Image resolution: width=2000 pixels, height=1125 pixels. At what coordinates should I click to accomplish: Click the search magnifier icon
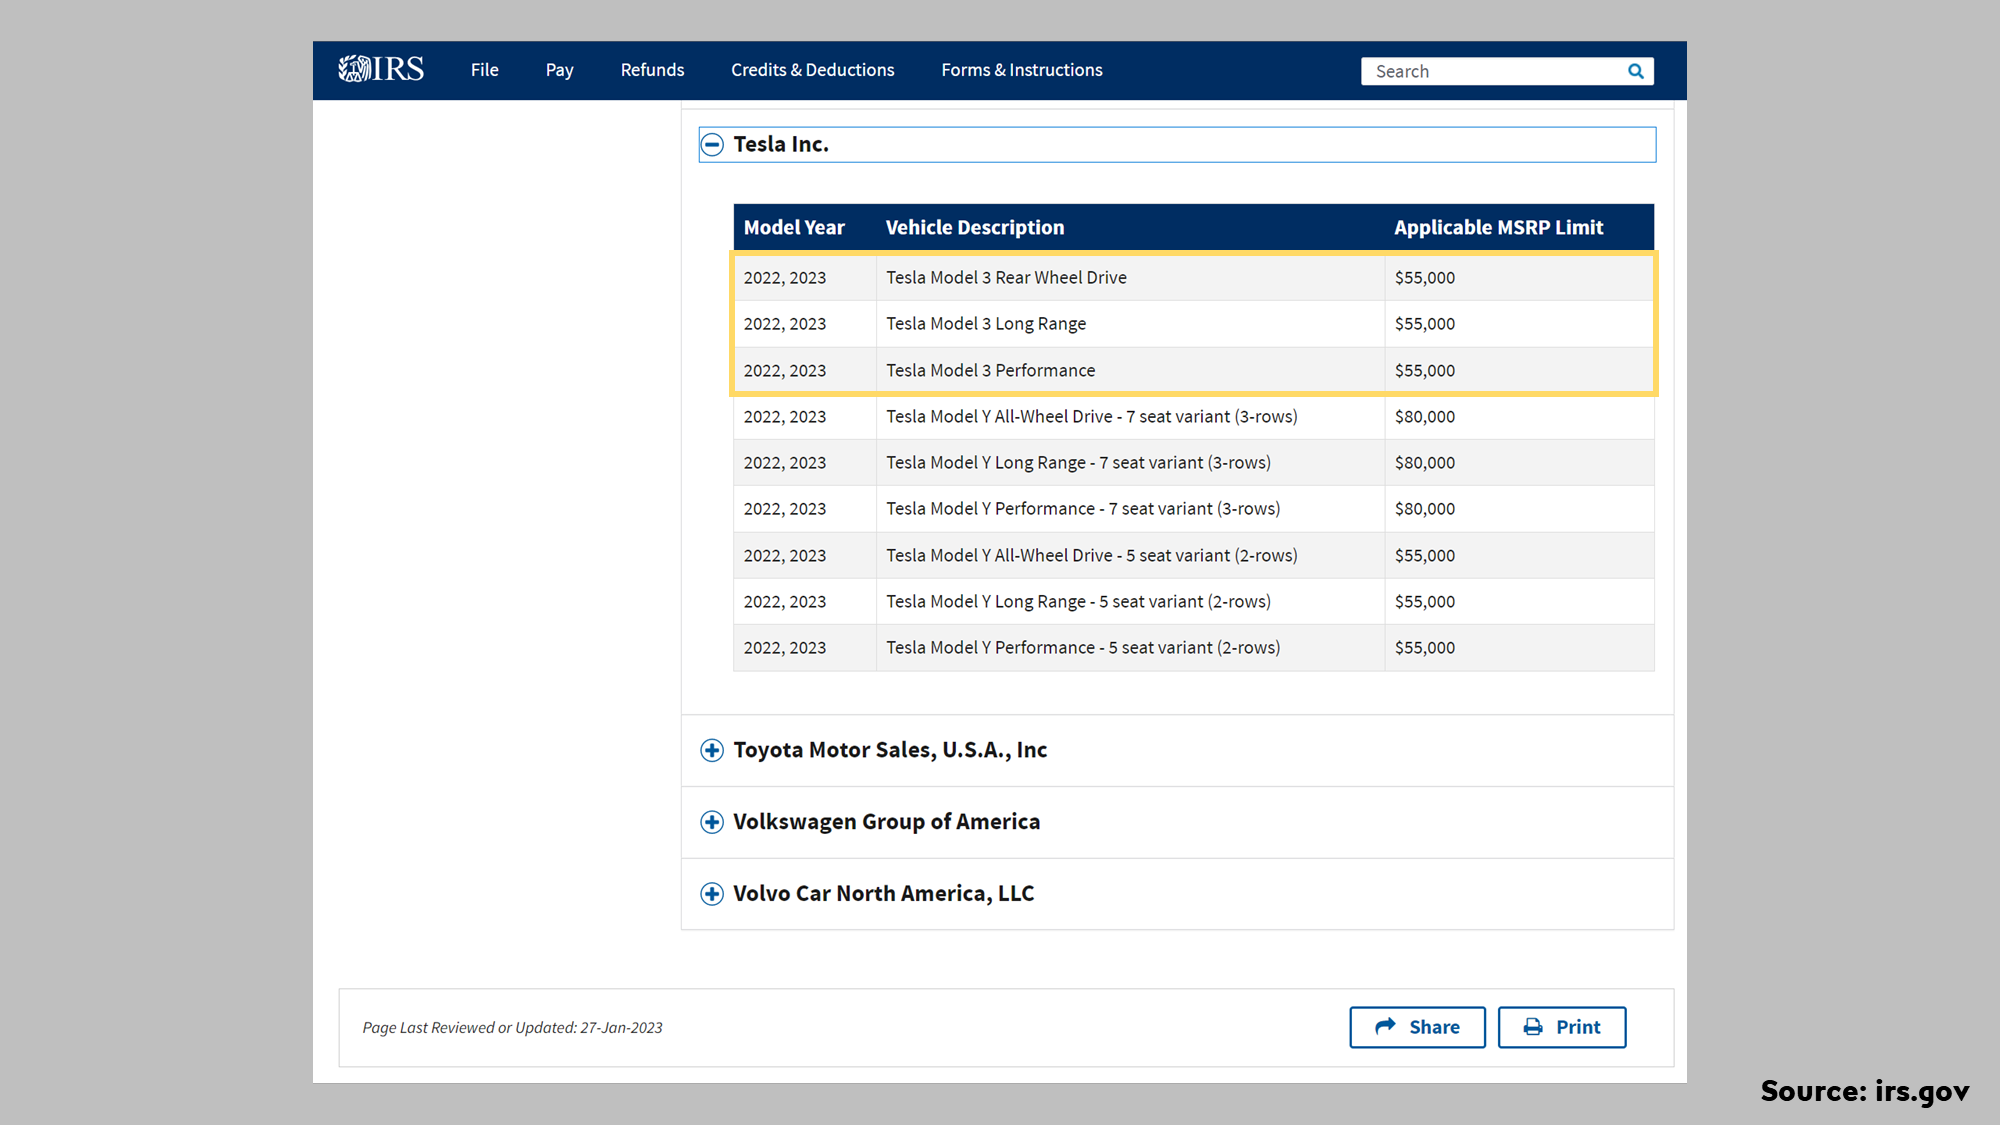point(1636,71)
